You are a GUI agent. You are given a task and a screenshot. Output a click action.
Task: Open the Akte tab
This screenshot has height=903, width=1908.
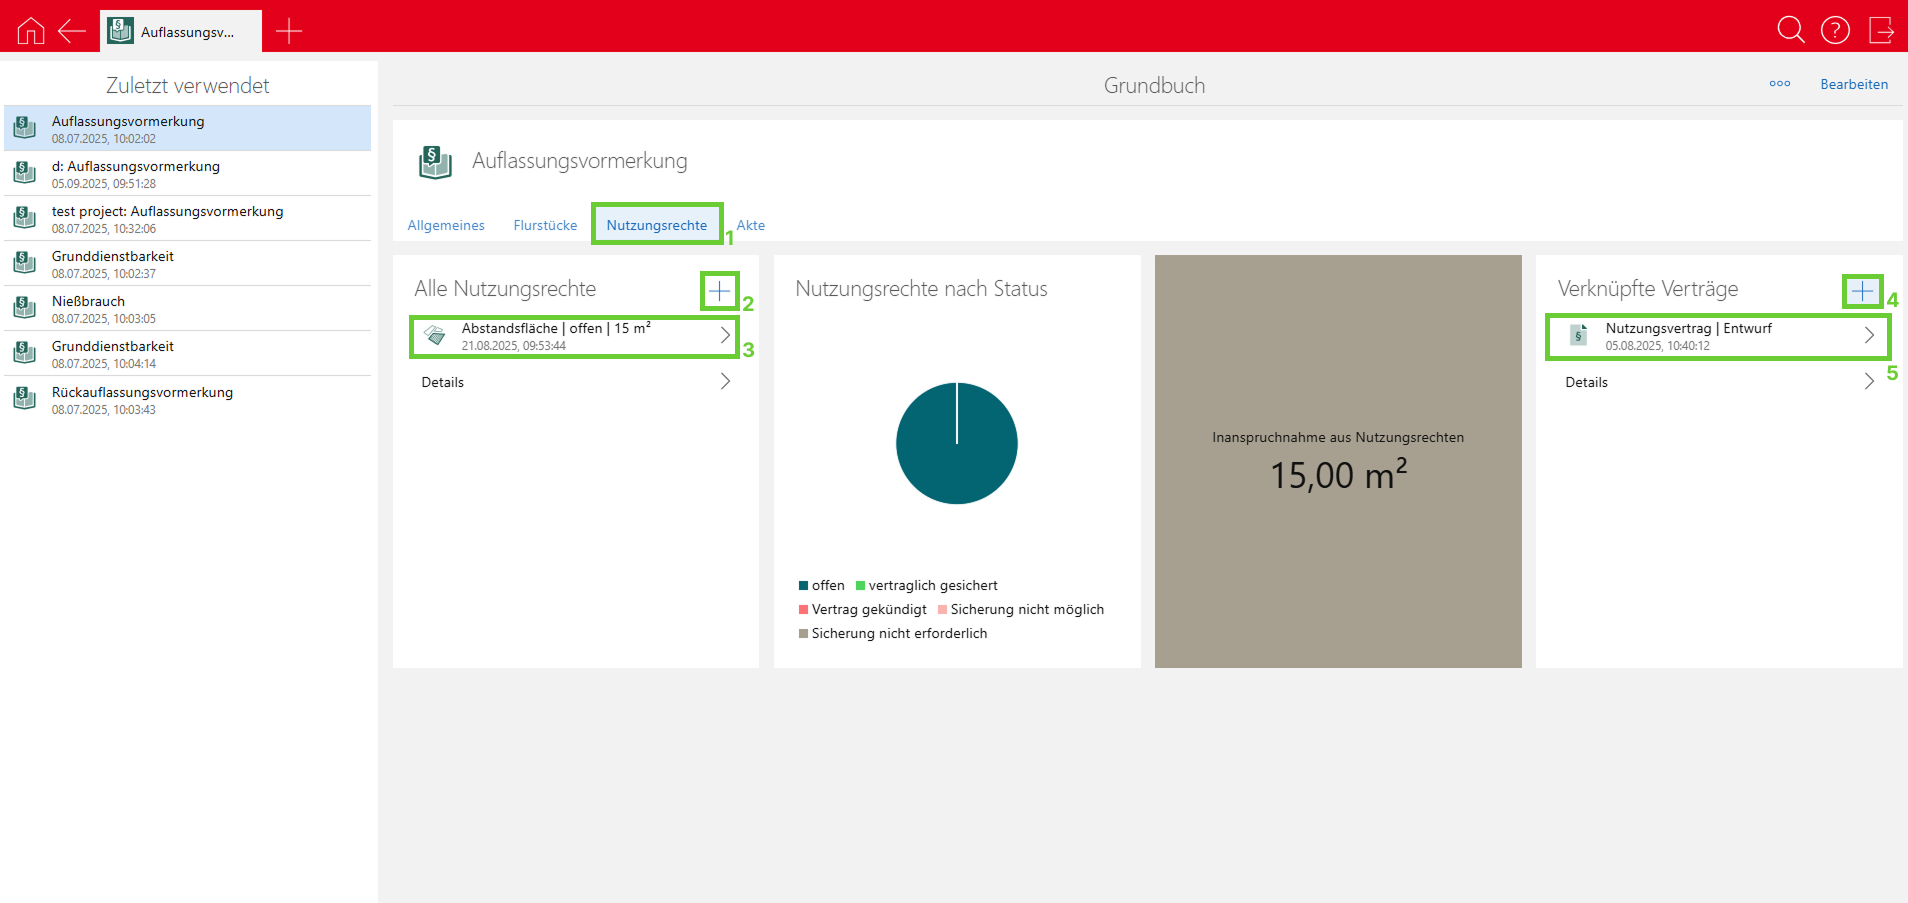(x=751, y=225)
